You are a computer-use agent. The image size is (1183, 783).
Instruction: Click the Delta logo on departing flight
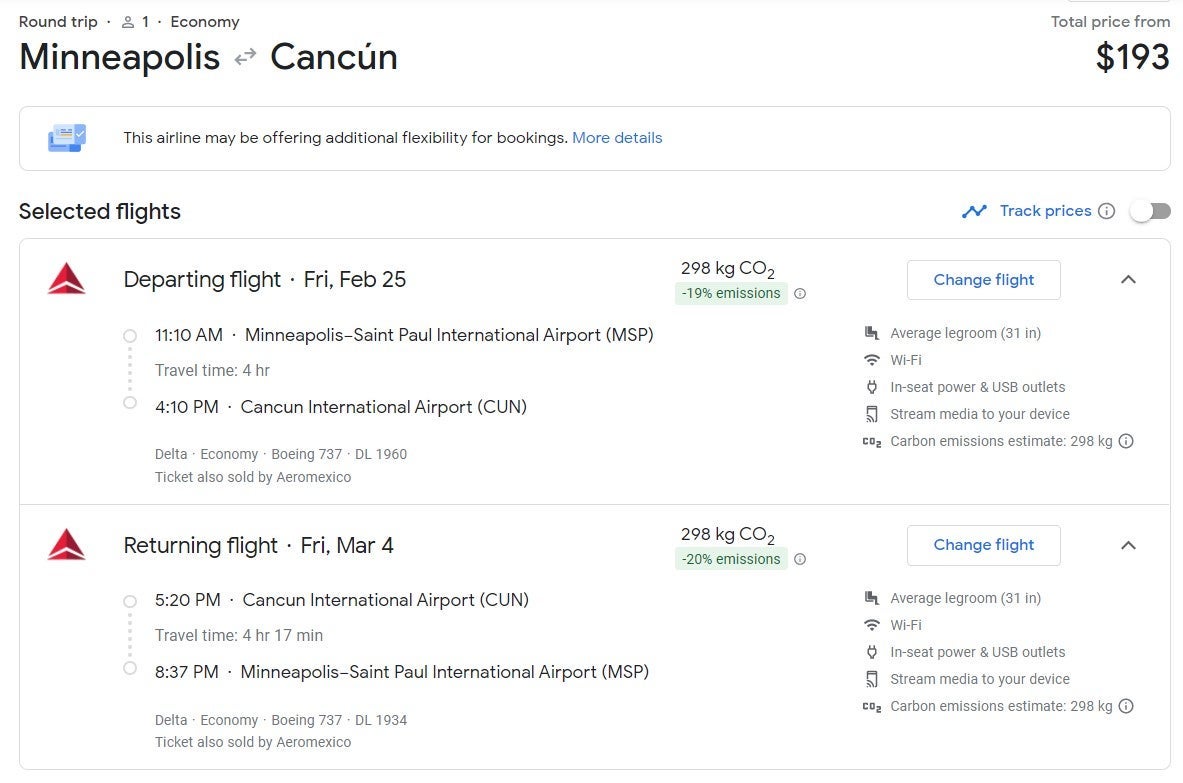pyautogui.click(x=66, y=280)
